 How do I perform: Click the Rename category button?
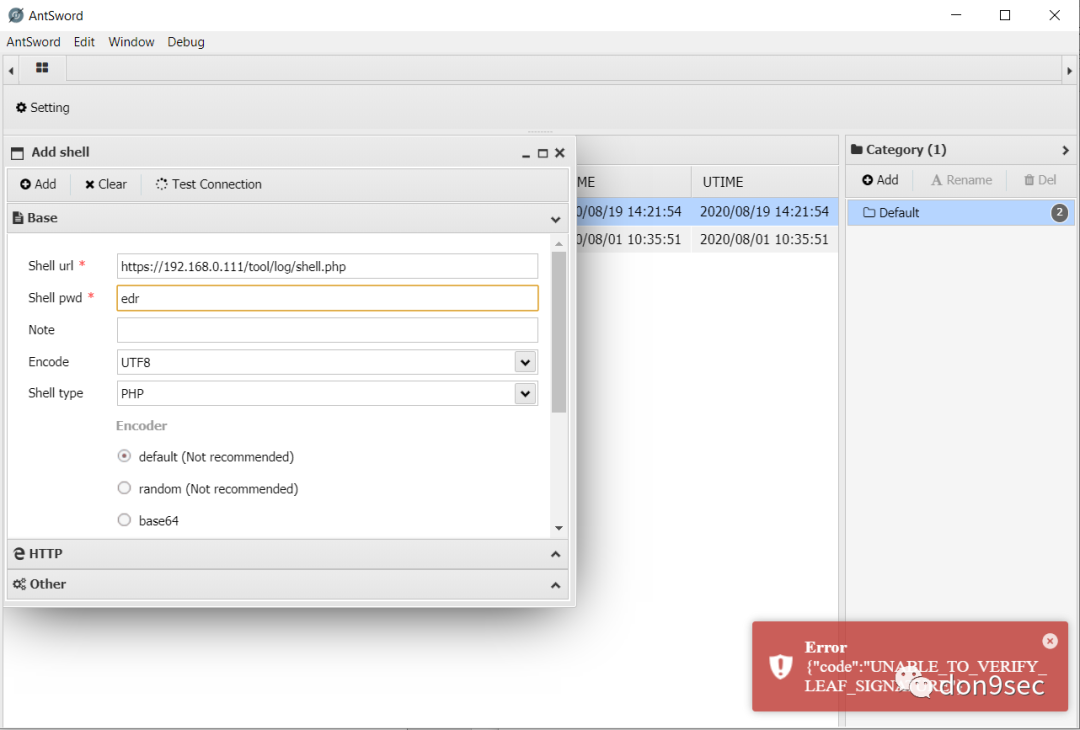pyautogui.click(x=962, y=180)
